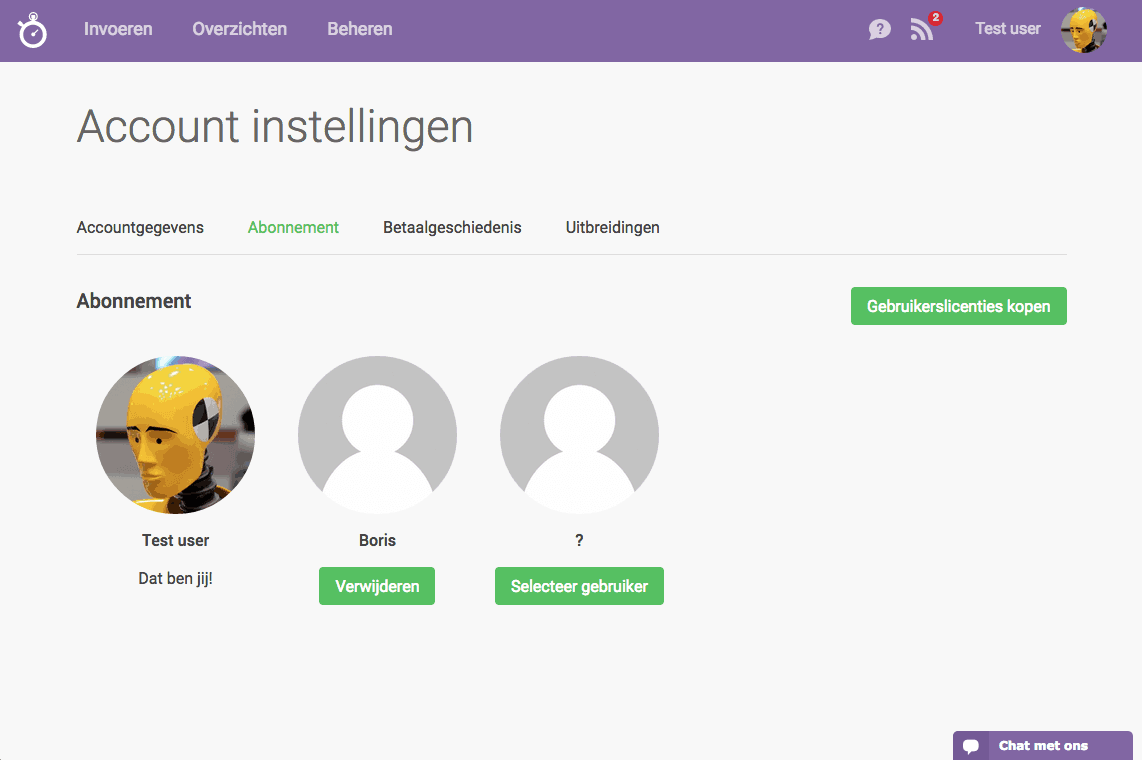Click the 'Account instellingen' page heading
This screenshot has height=760, width=1142.
[275, 127]
